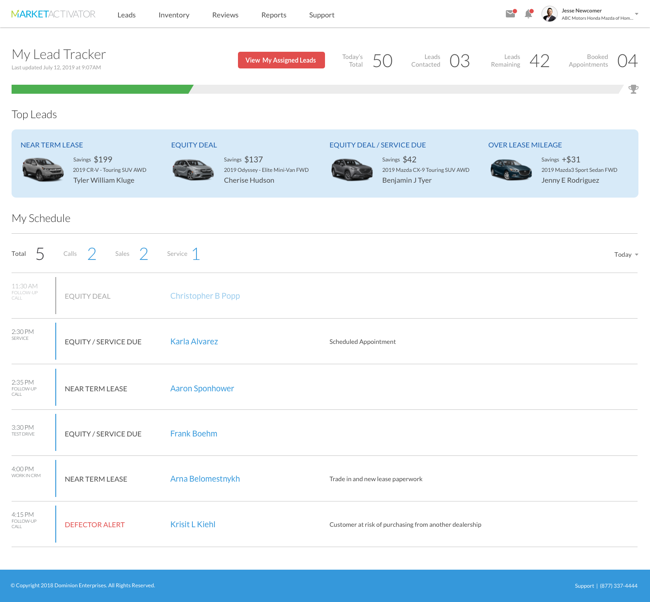The height and width of the screenshot is (602, 650).
Task: Open Karla Alvarez's lead record
Action: click(194, 342)
